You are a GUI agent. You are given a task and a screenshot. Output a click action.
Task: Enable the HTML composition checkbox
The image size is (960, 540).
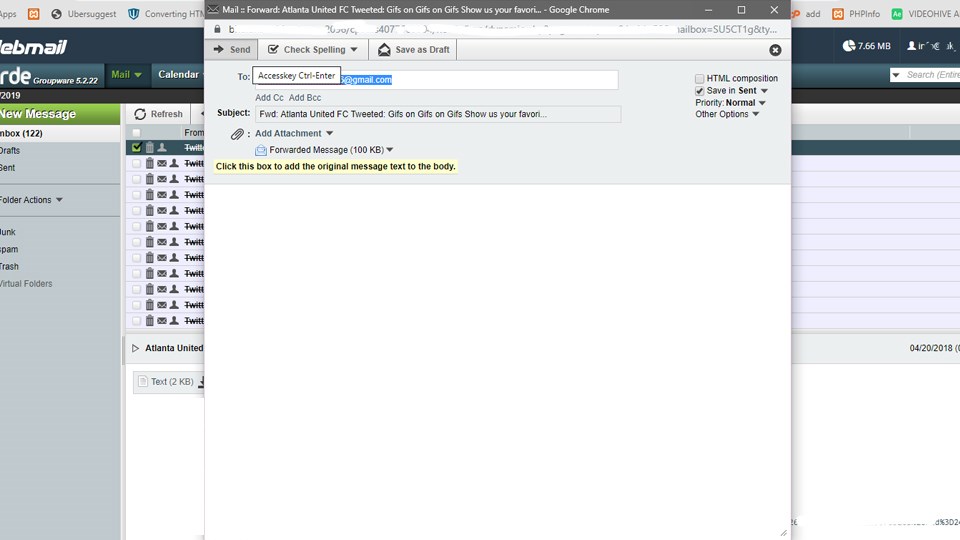[700, 79]
